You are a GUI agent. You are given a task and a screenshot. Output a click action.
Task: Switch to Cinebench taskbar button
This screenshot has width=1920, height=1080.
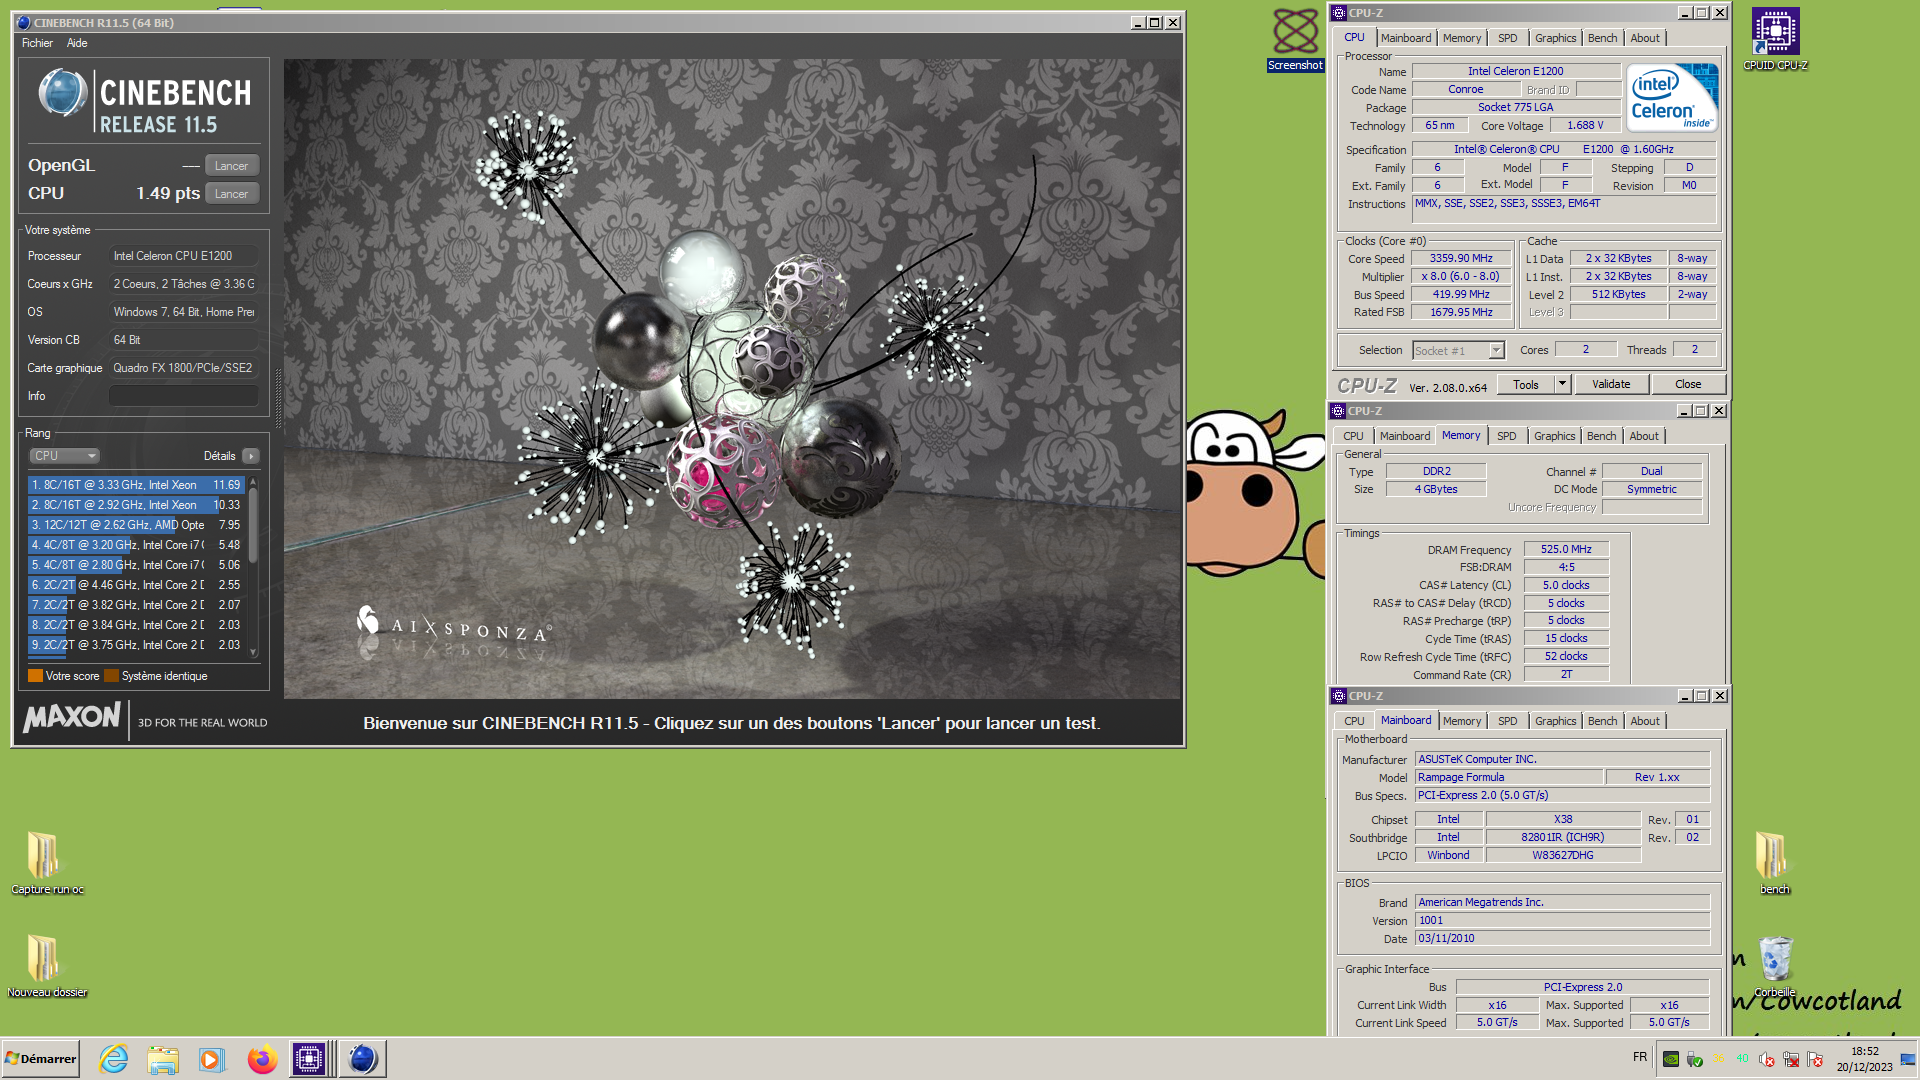[x=362, y=1059]
